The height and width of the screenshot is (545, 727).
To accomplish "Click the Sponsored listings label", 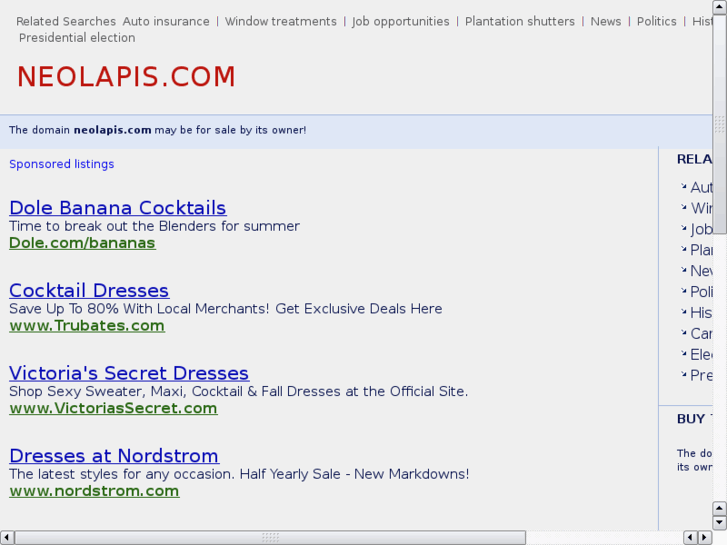I will (62, 164).
